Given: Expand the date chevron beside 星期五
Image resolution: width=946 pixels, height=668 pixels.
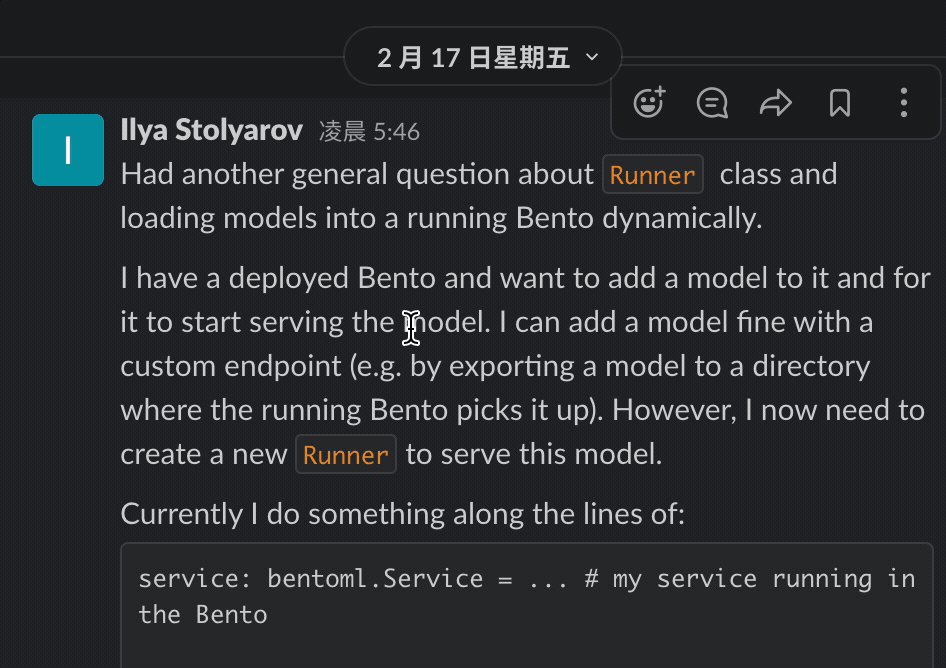Looking at the screenshot, I should [592, 57].
